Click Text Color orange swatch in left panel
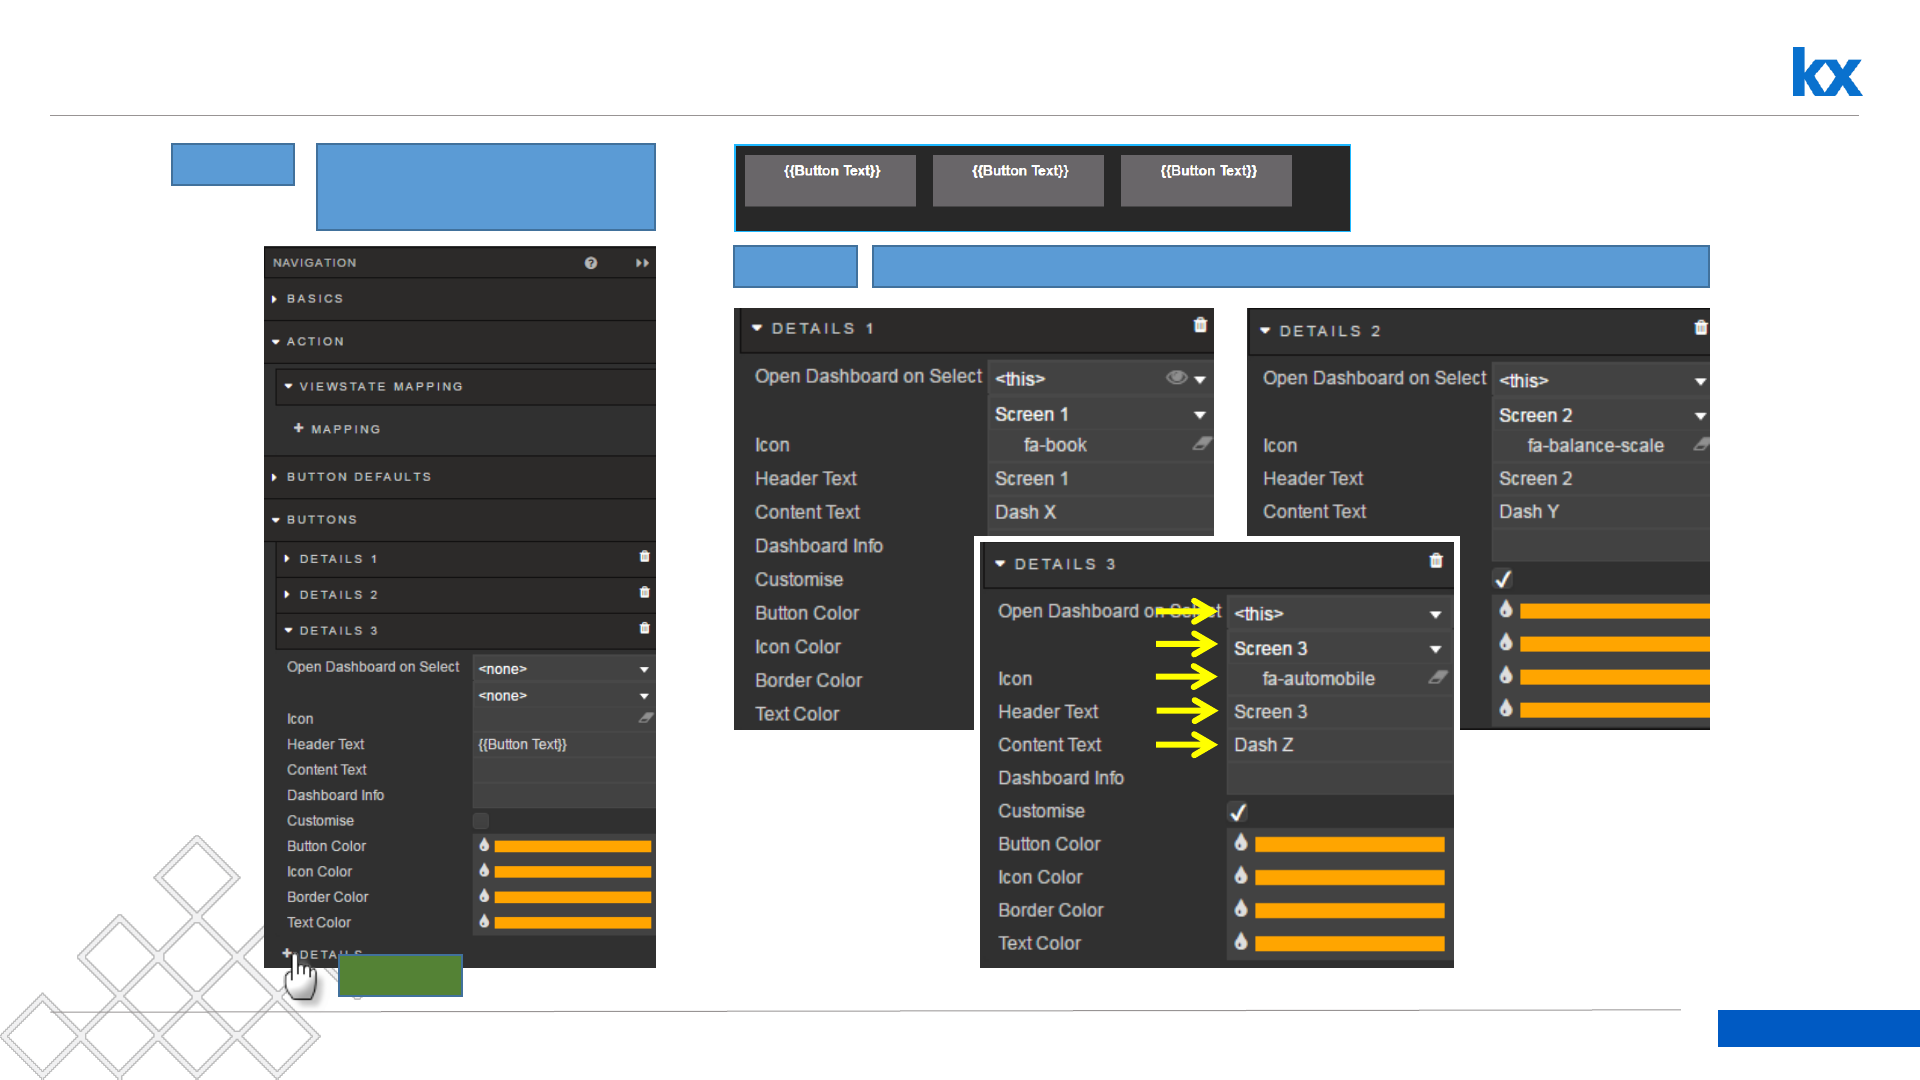The width and height of the screenshot is (1920, 1080). coord(572,923)
